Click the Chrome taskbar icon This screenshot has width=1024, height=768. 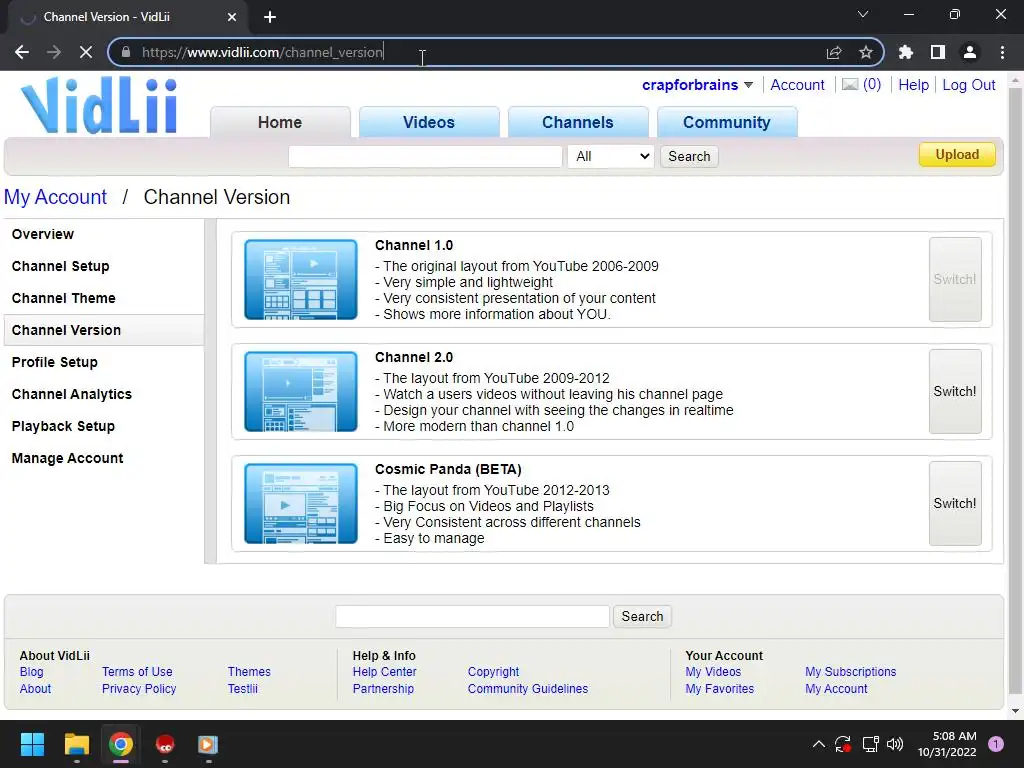[121, 744]
